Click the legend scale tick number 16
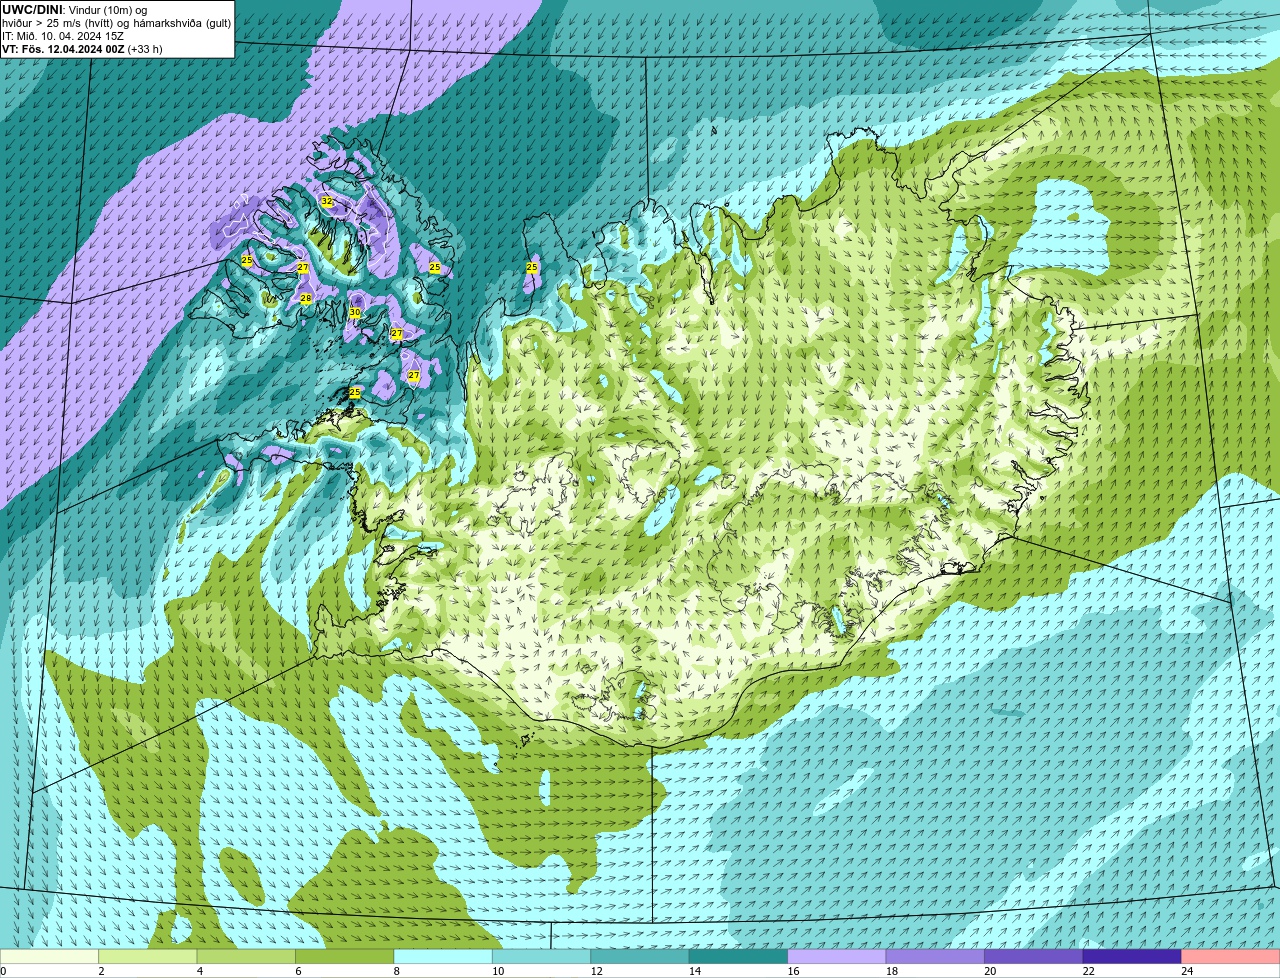The image size is (1280, 978). tap(793, 971)
